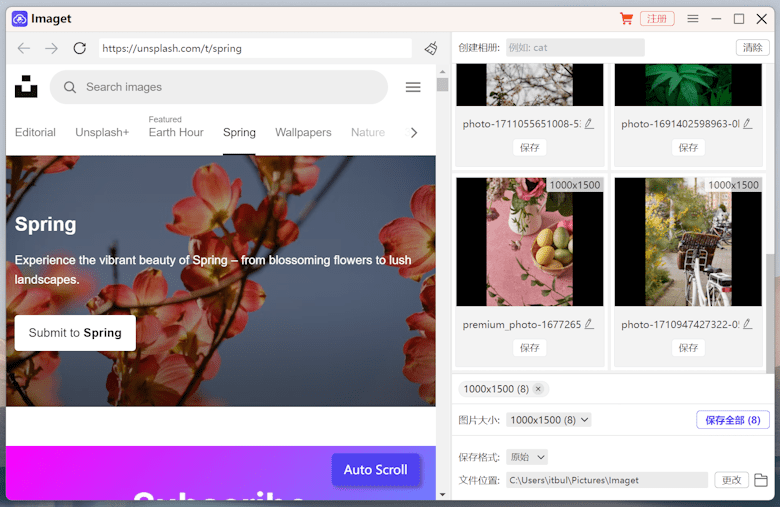The width and height of the screenshot is (780, 507).
Task: Select the green fern leaves thumbnail
Action: pyautogui.click(x=688, y=85)
